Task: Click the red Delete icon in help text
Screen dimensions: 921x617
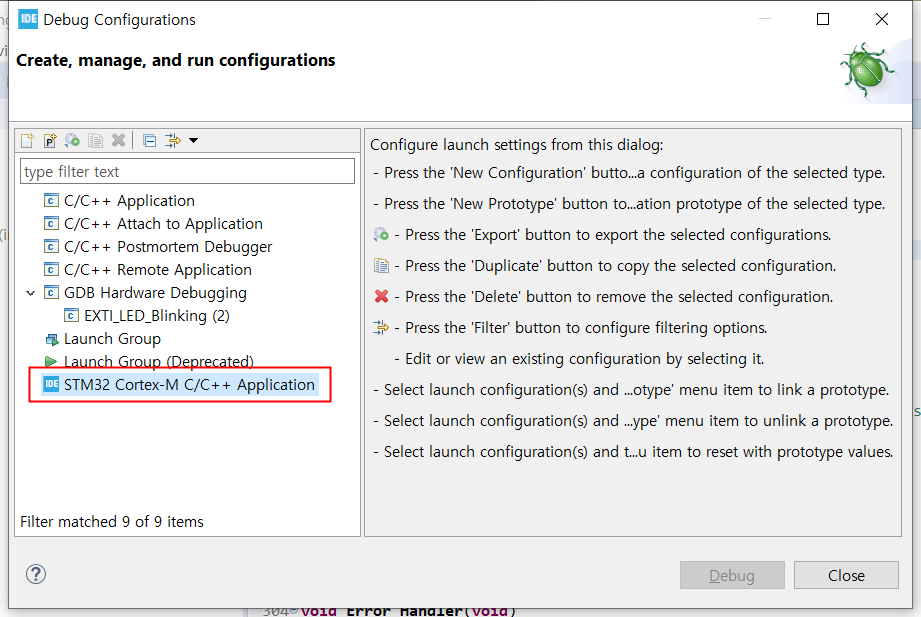Action: [x=381, y=296]
